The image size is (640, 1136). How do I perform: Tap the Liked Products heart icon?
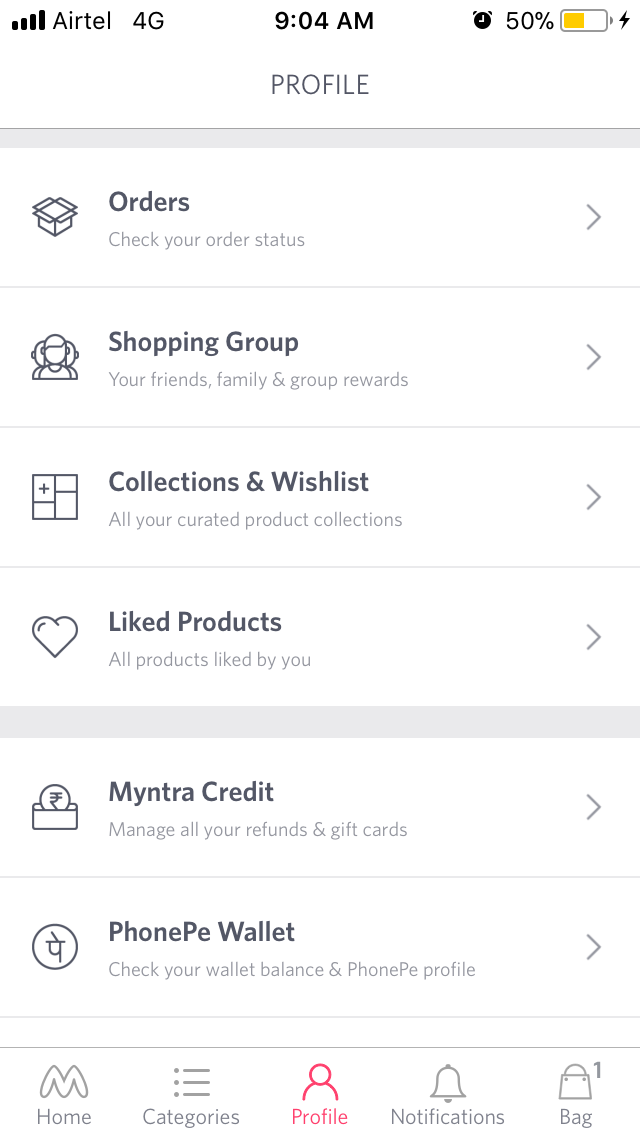click(55, 637)
